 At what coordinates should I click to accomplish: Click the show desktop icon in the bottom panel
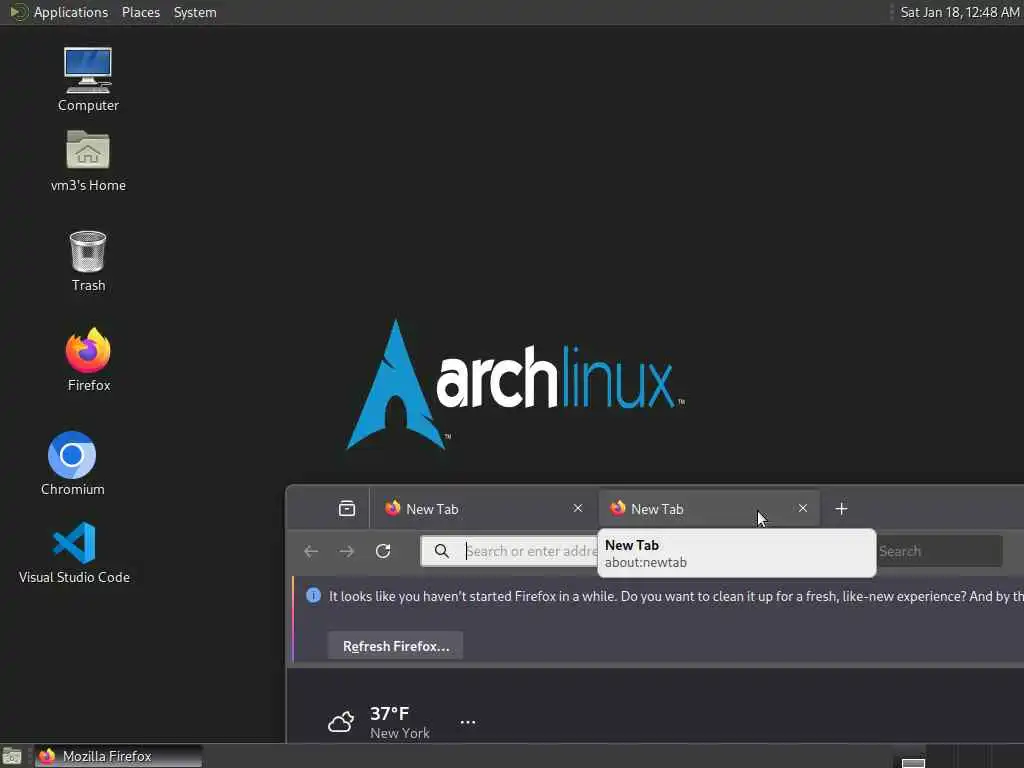[12, 757]
